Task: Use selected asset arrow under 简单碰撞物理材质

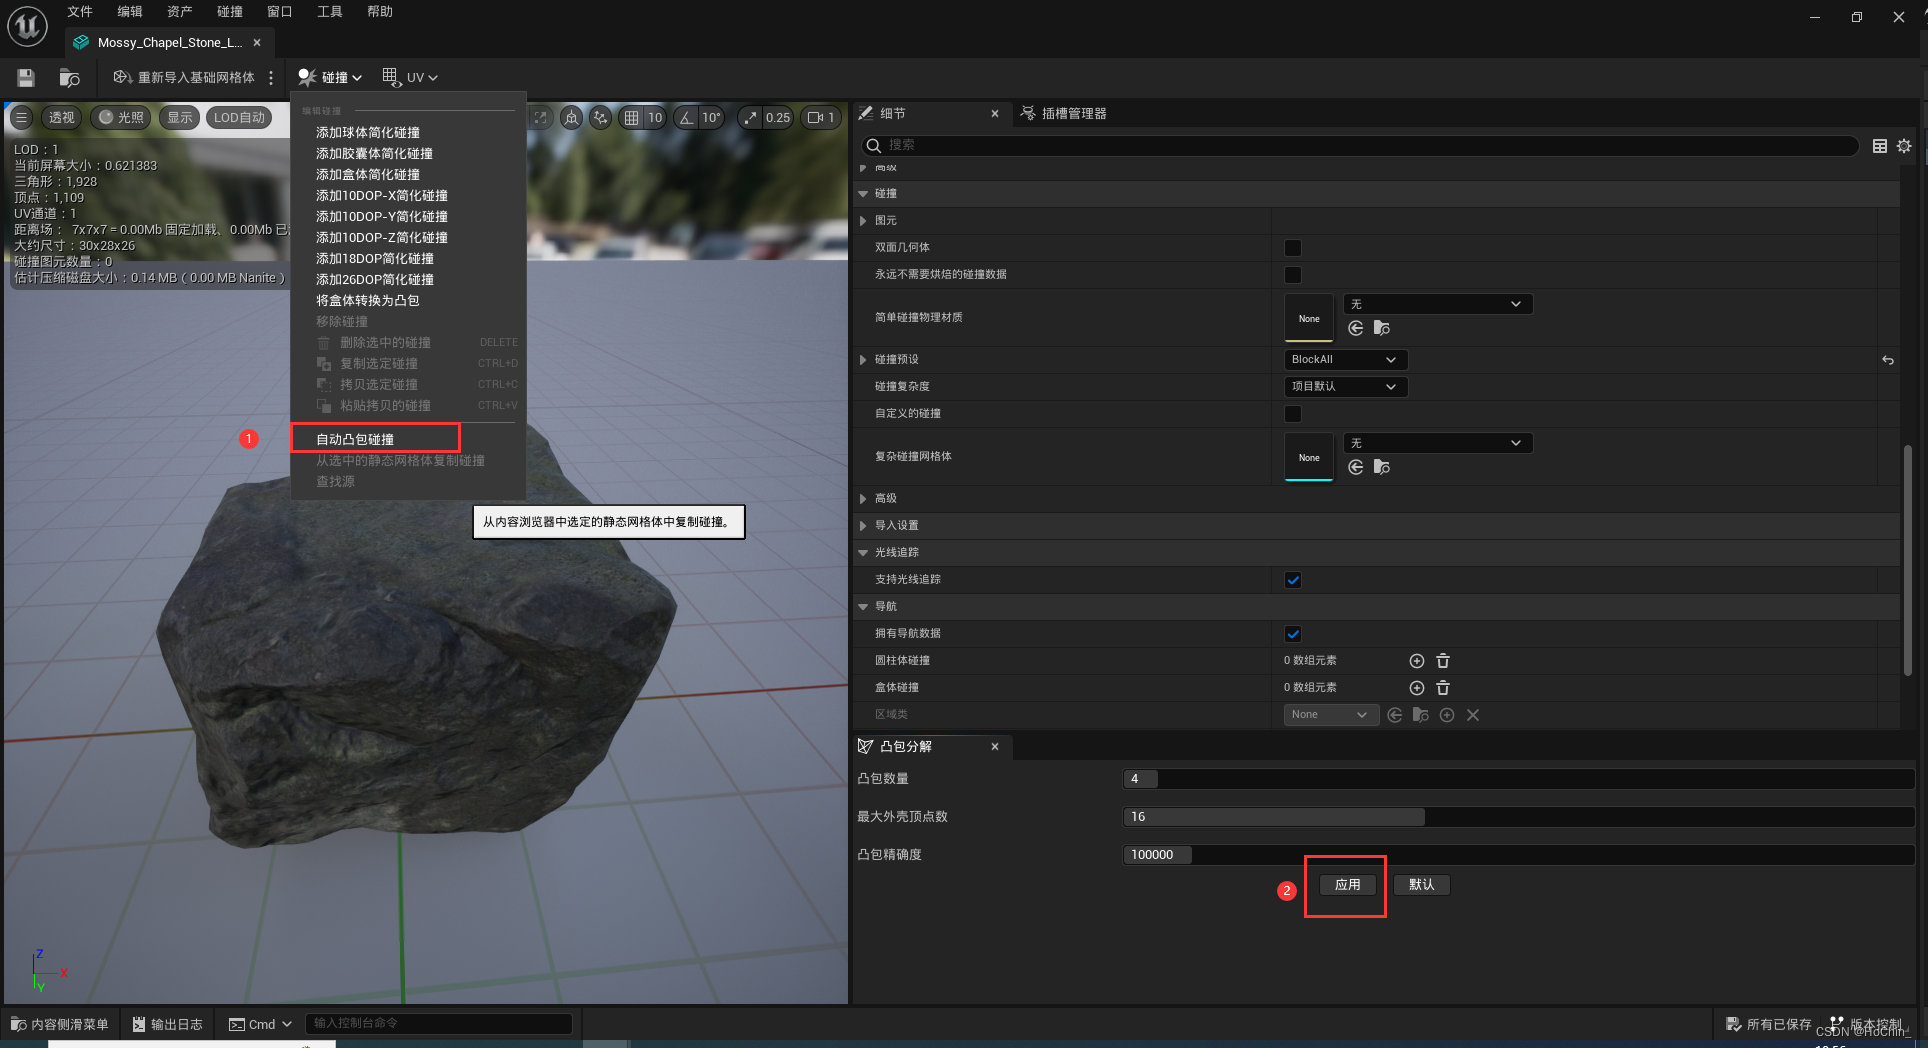Action: coord(1355,328)
